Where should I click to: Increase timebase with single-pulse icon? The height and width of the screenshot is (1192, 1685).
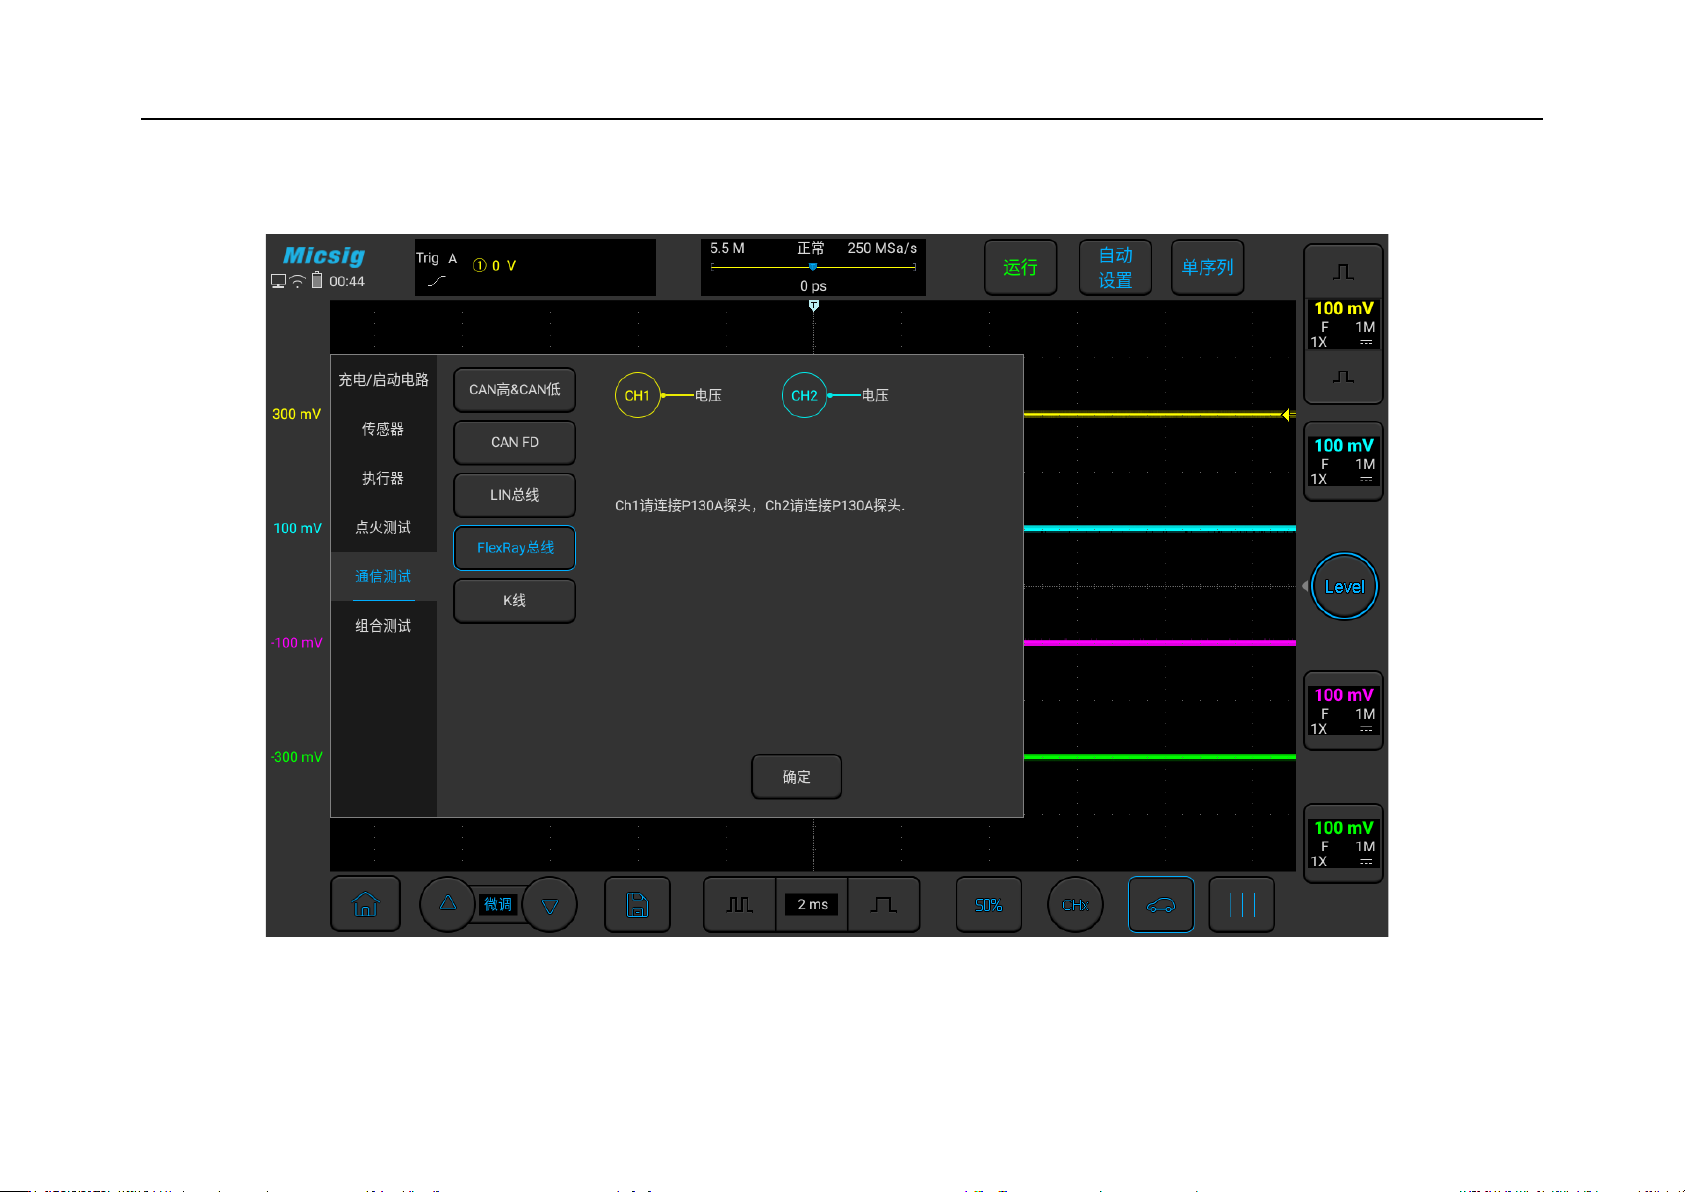click(884, 904)
